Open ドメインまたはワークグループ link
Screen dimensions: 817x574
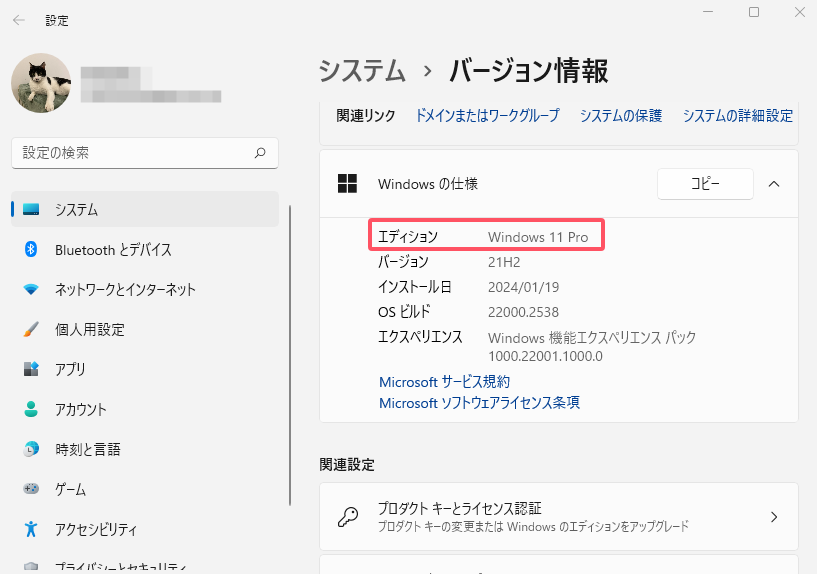[487, 115]
